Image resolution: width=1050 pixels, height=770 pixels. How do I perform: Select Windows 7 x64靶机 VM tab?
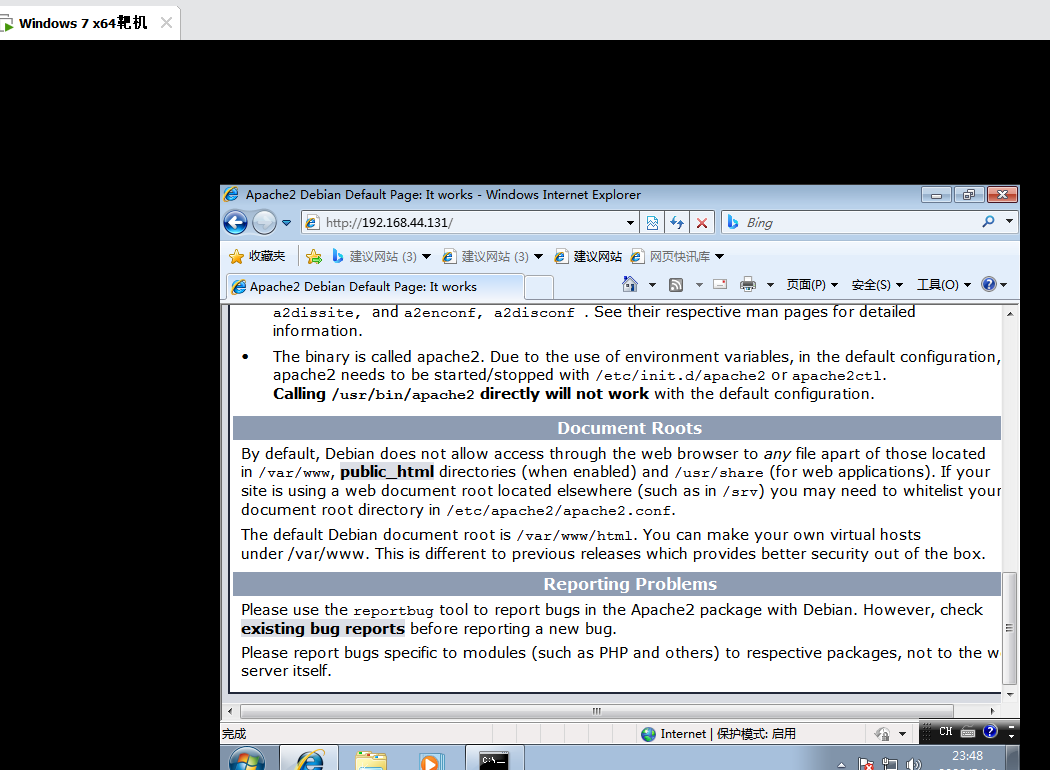(x=83, y=23)
